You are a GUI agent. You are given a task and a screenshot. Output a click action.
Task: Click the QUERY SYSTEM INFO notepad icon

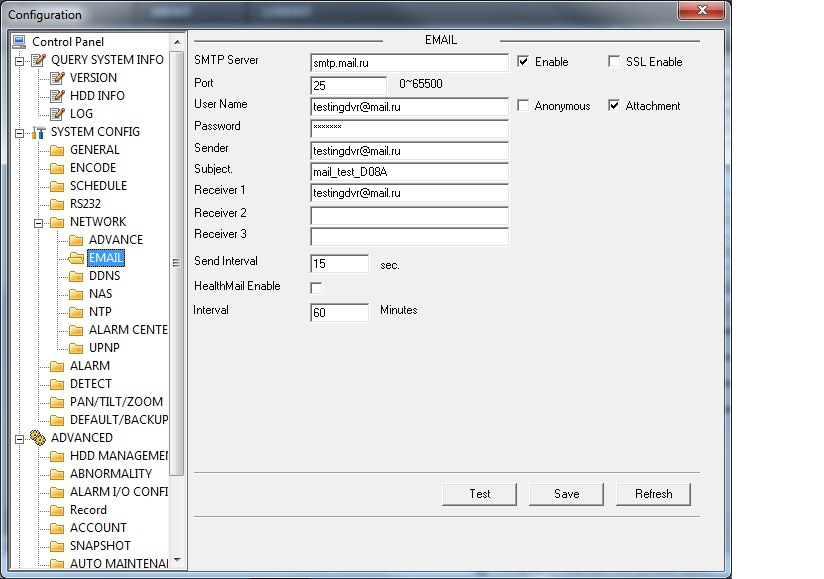pyautogui.click(x=38, y=60)
